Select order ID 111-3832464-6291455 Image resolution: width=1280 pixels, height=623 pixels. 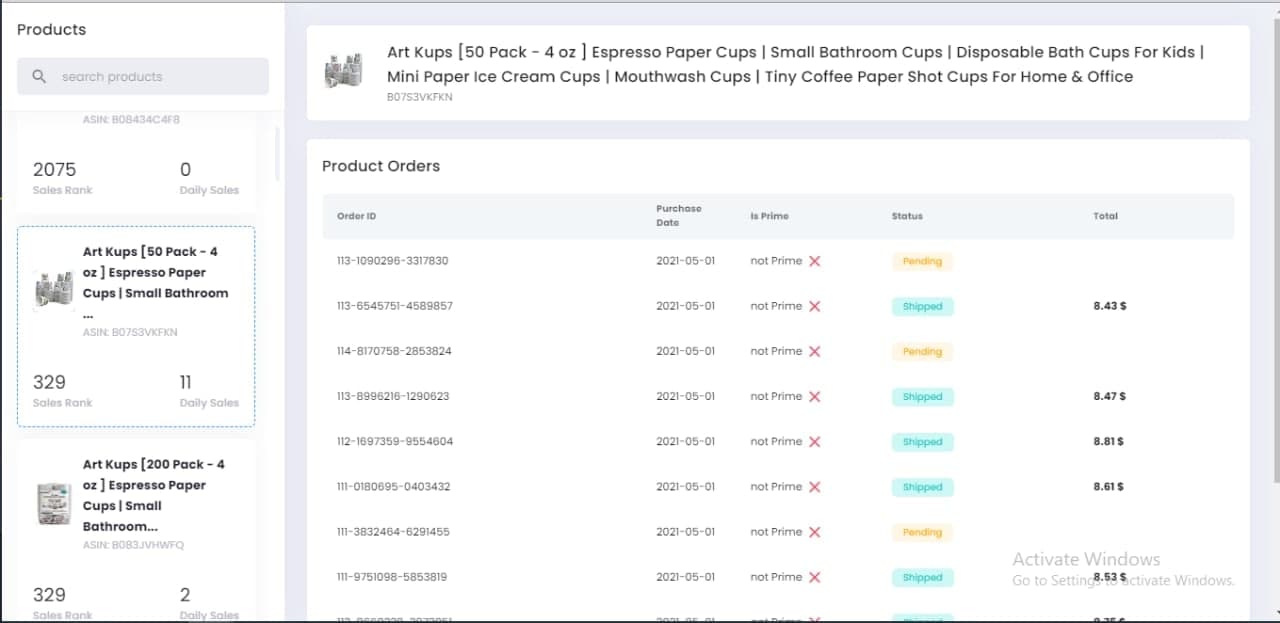pos(393,532)
